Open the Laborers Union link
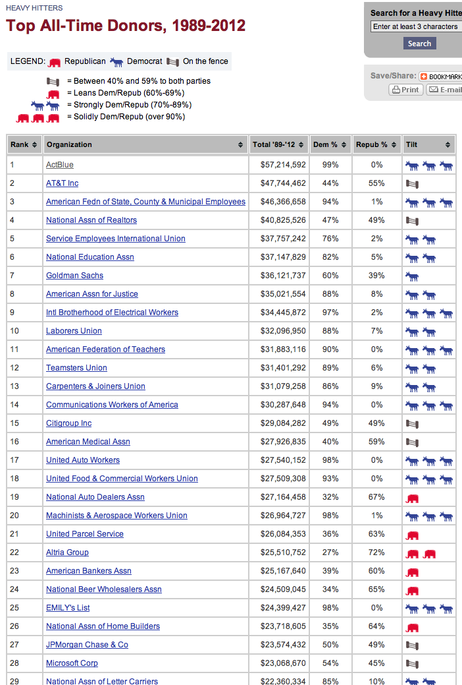Image resolution: width=462 pixels, height=685 pixels. click(x=74, y=331)
